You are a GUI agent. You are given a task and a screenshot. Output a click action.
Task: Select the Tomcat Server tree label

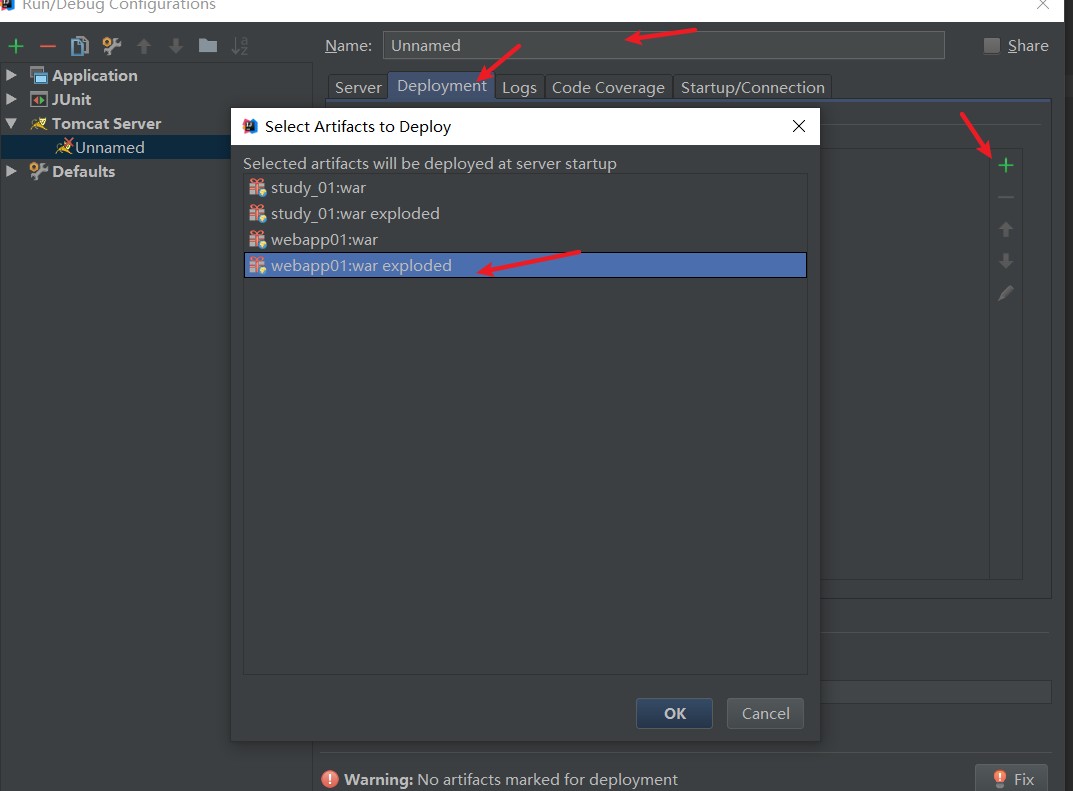[x=106, y=123]
